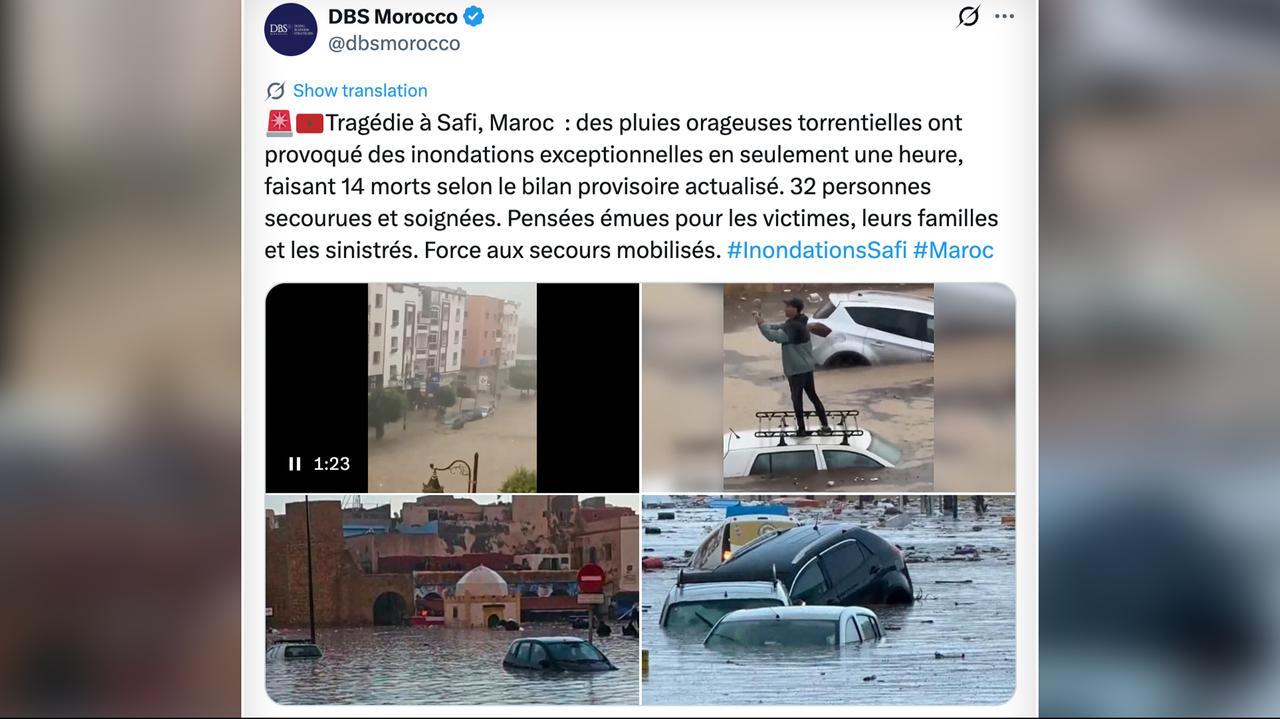The height and width of the screenshot is (719, 1280).
Task: Open the @dbsmorocco handle
Action: 394,44
